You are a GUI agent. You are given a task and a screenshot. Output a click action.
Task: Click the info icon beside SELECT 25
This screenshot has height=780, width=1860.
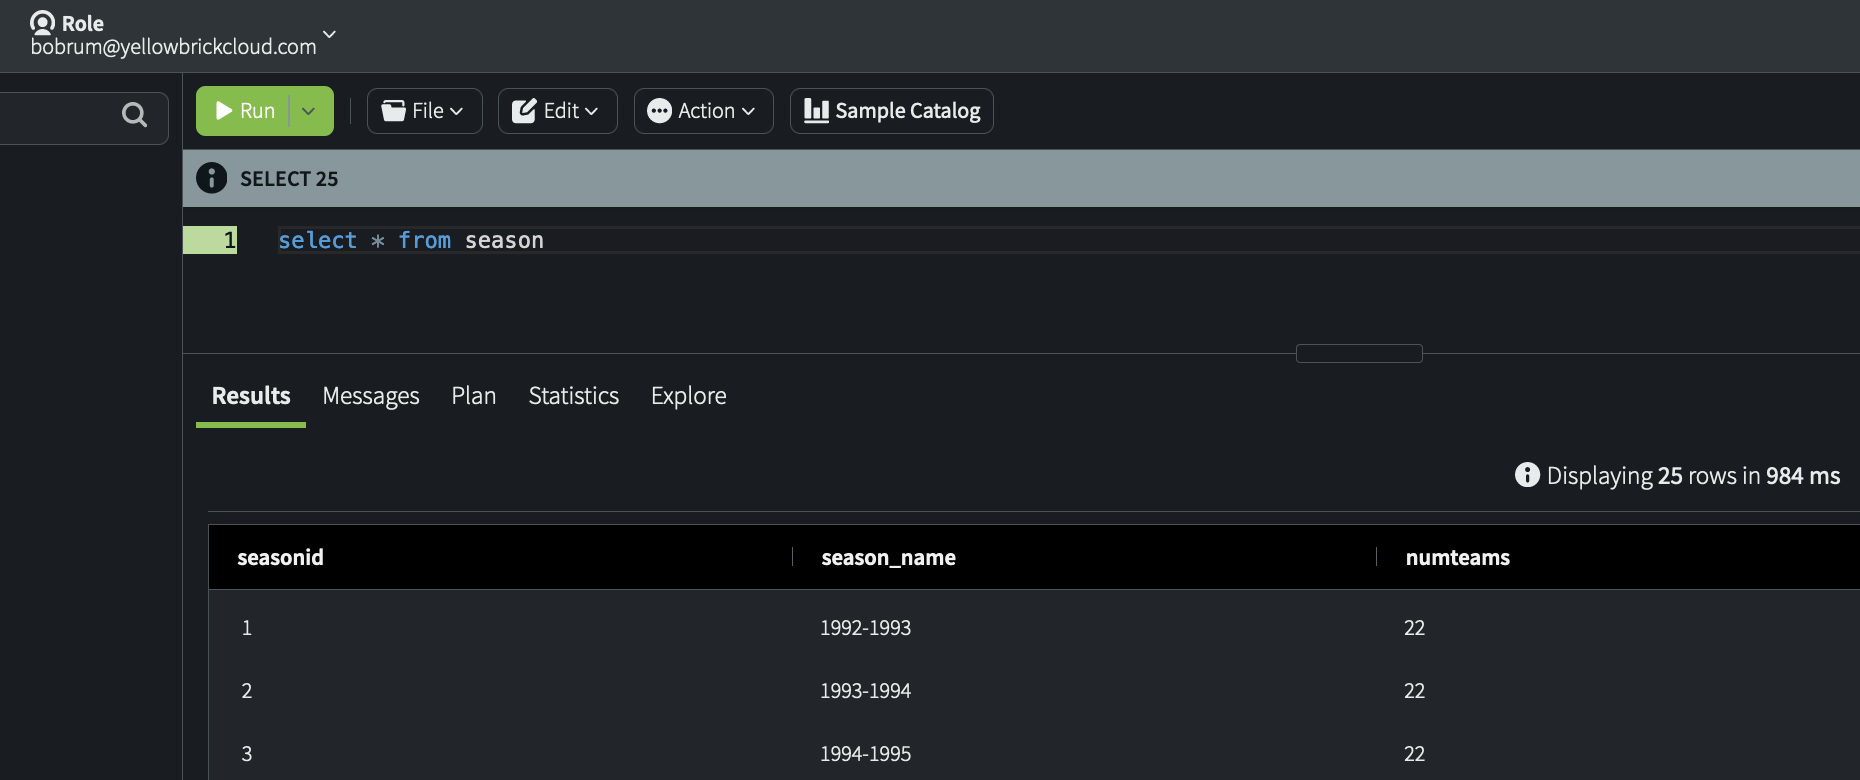(211, 178)
